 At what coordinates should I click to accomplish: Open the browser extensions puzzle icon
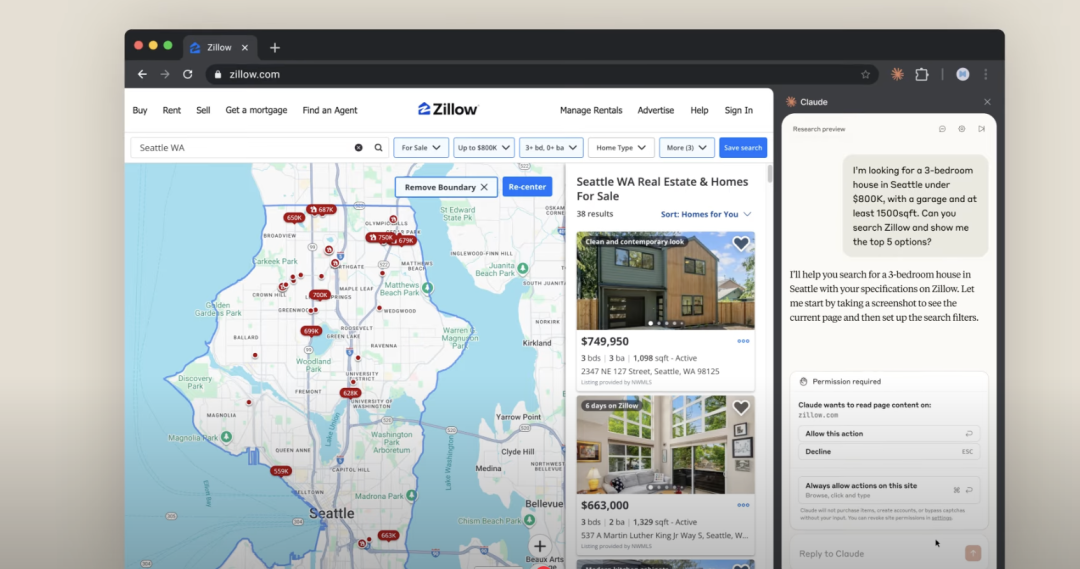click(x=922, y=74)
